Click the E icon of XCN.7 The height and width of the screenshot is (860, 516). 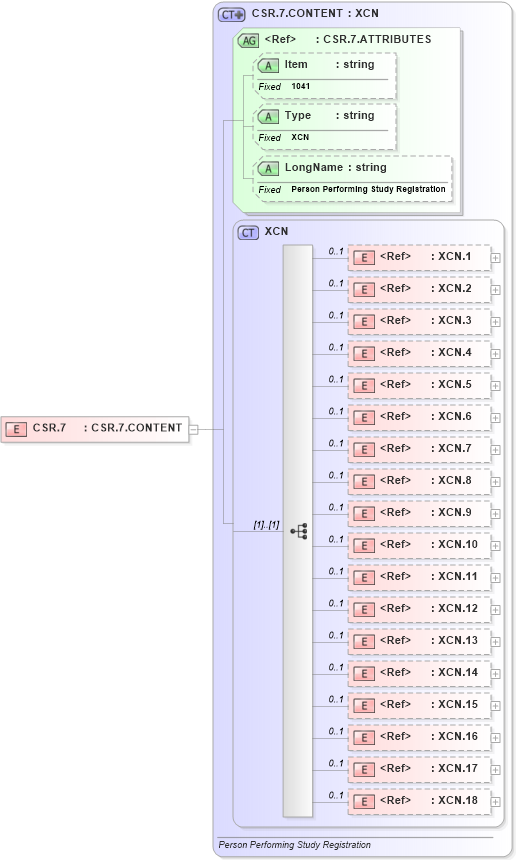coord(364,450)
